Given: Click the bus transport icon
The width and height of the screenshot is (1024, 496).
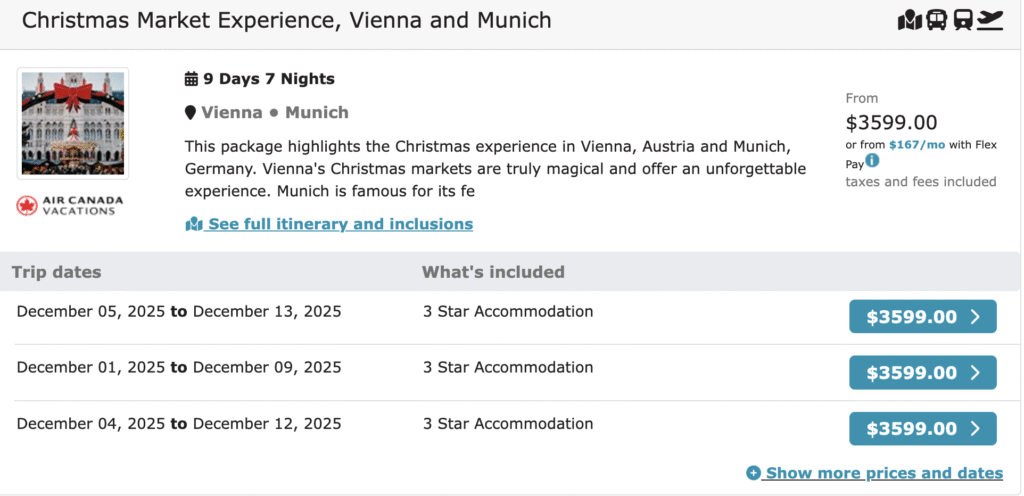Looking at the screenshot, I should click(937, 20).
